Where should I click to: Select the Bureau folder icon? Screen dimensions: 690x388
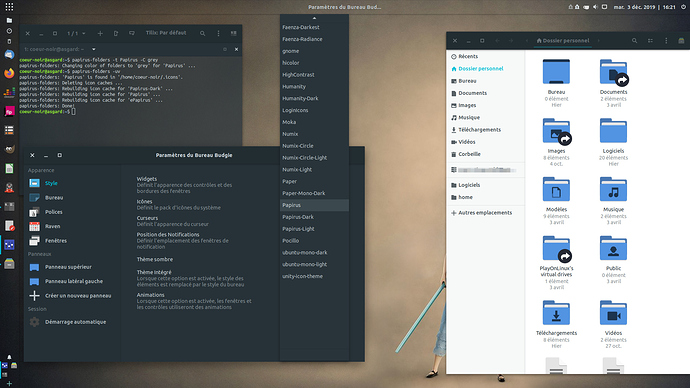pyautogui.click(x=556, y=72)
